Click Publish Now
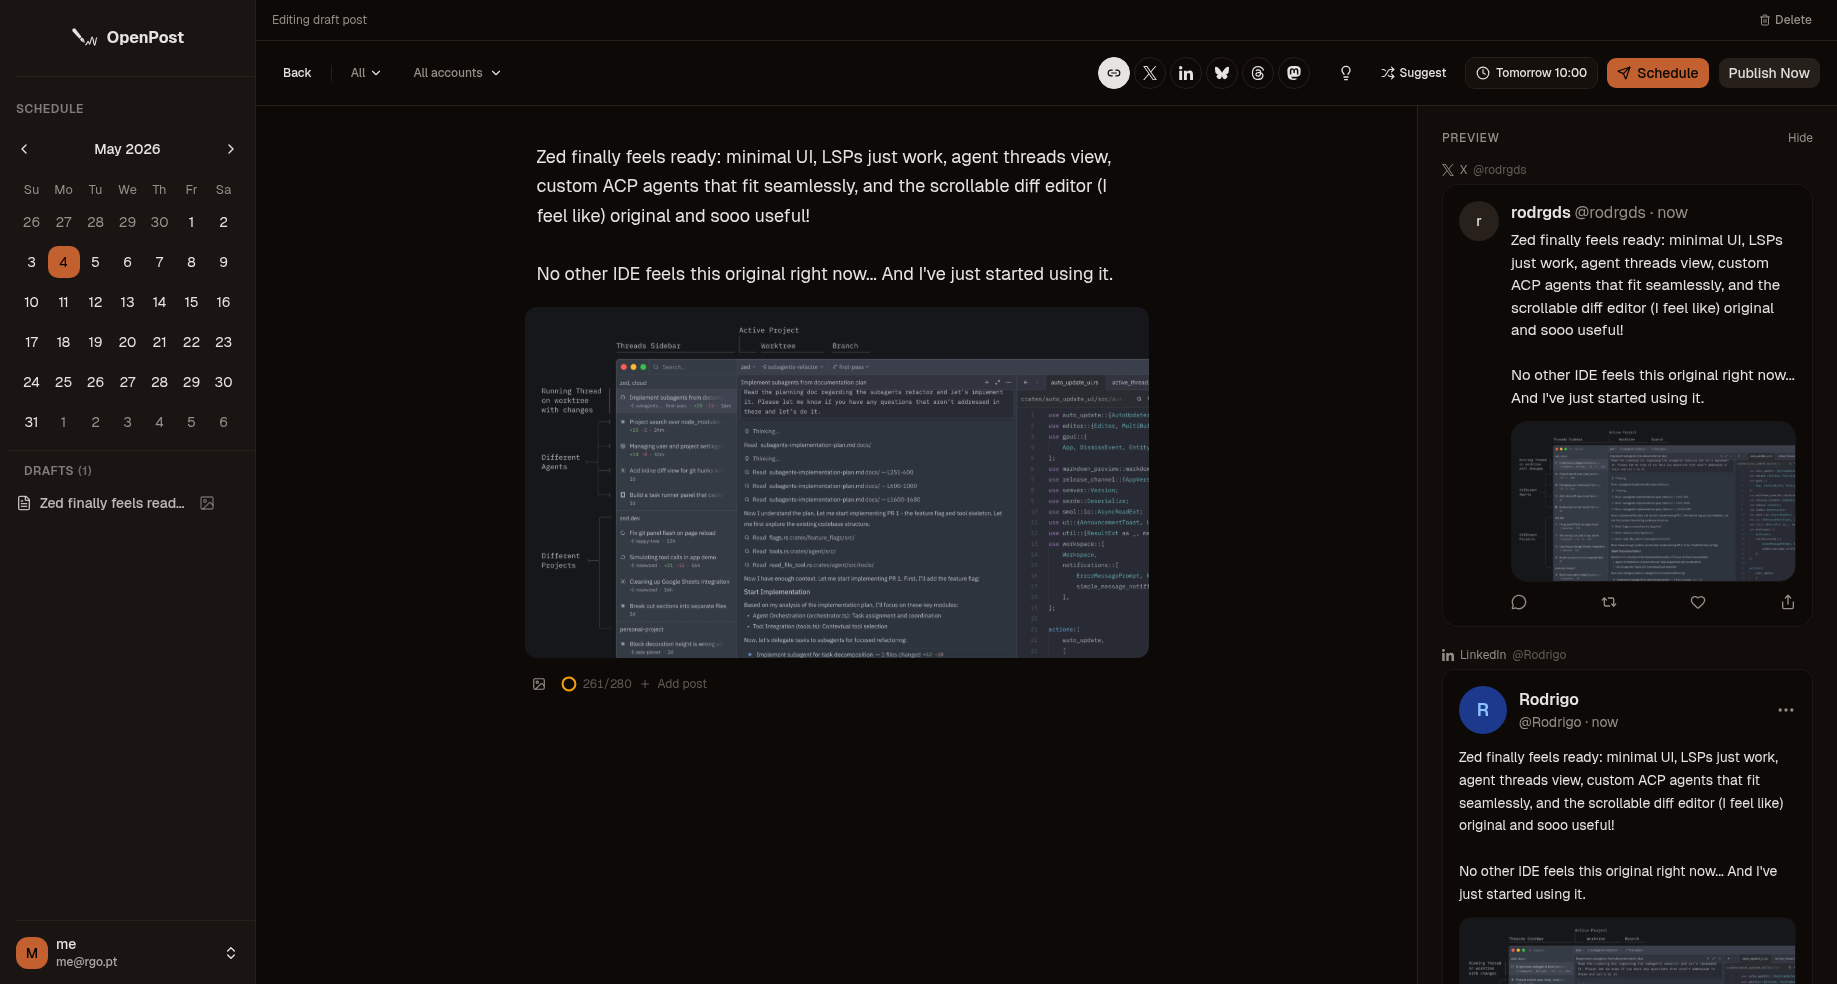1837x984 pixels. pyautogui.click(x=1768, y=73)
